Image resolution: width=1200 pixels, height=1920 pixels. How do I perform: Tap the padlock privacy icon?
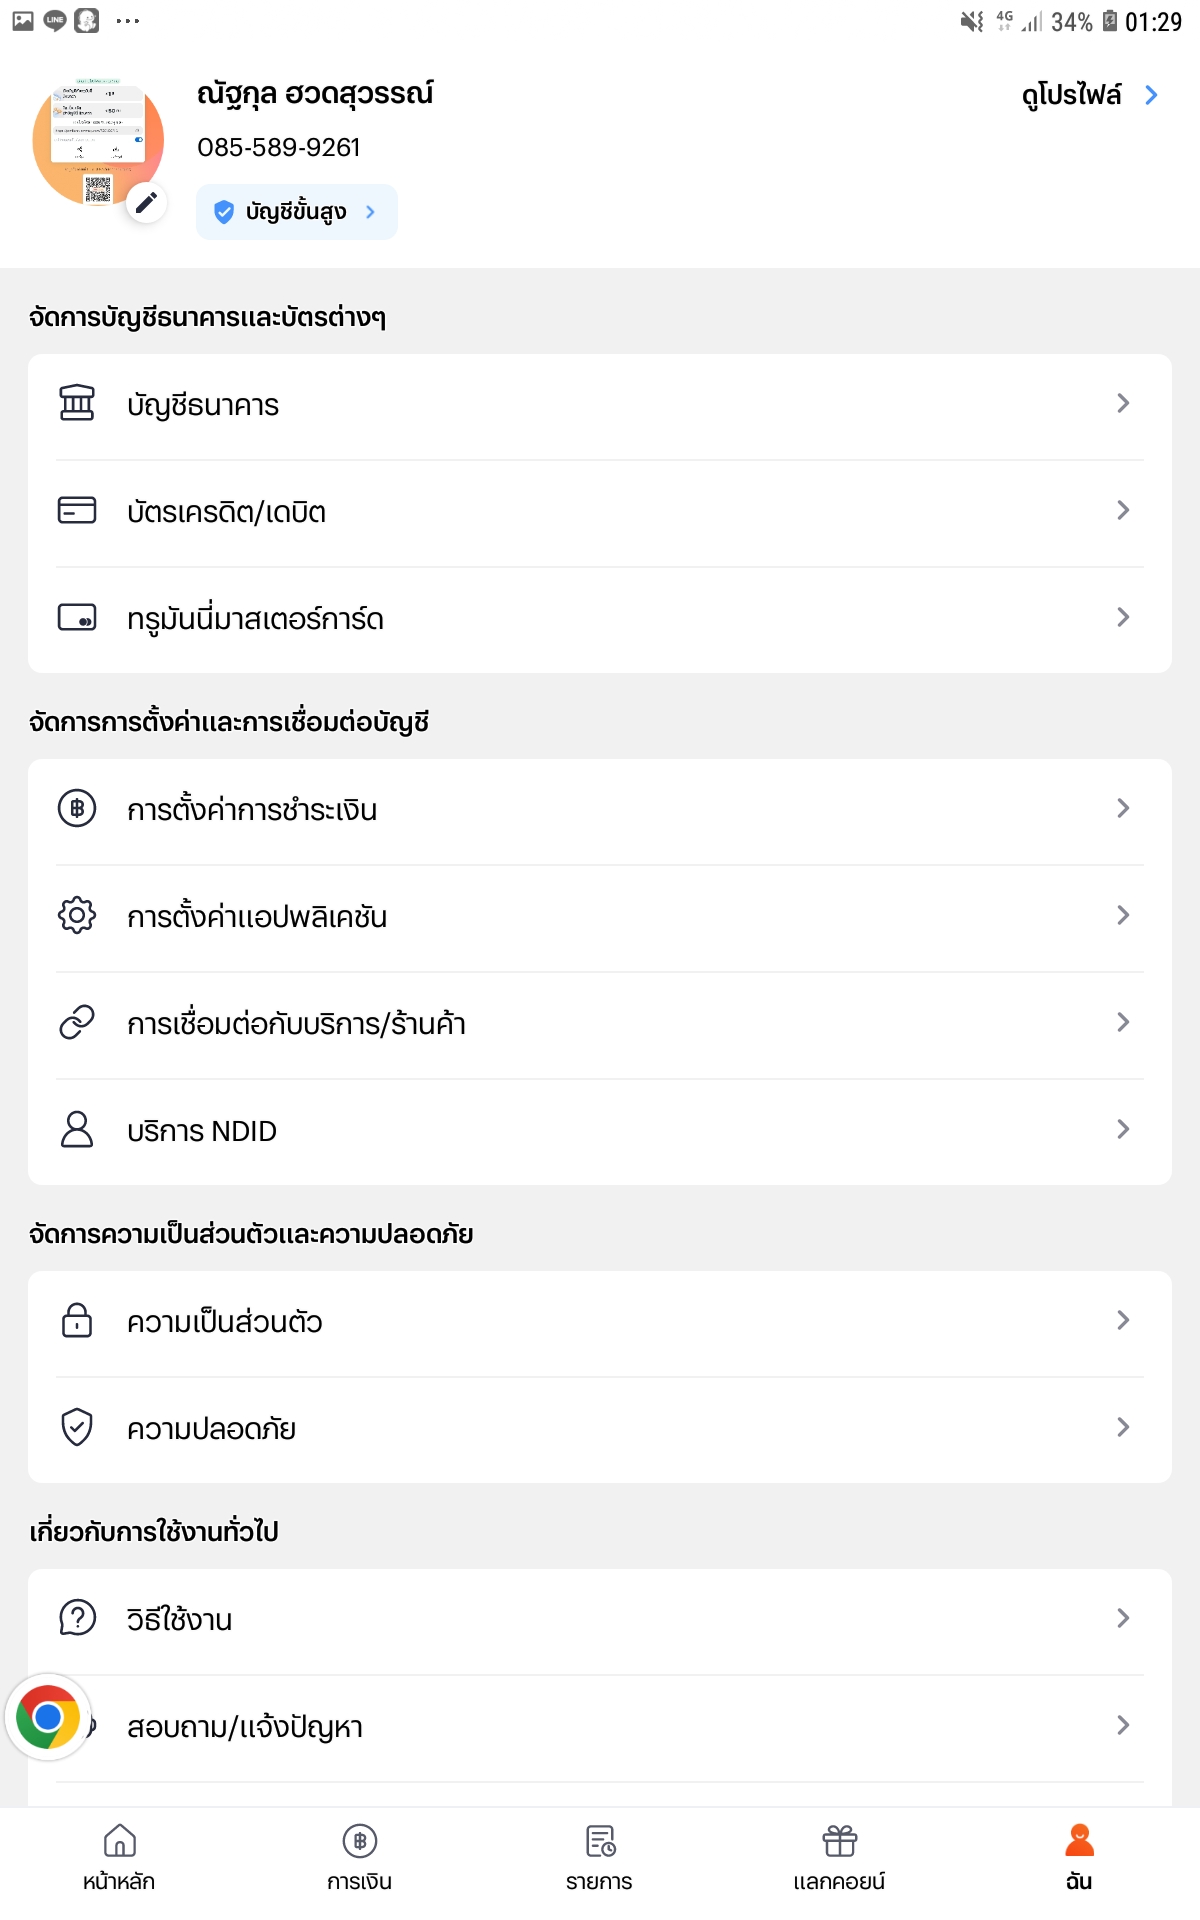77,1320
